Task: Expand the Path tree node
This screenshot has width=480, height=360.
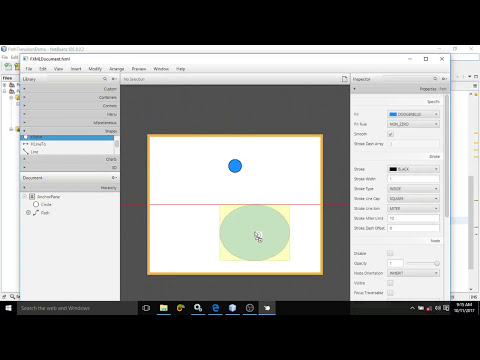Action: 28,212
